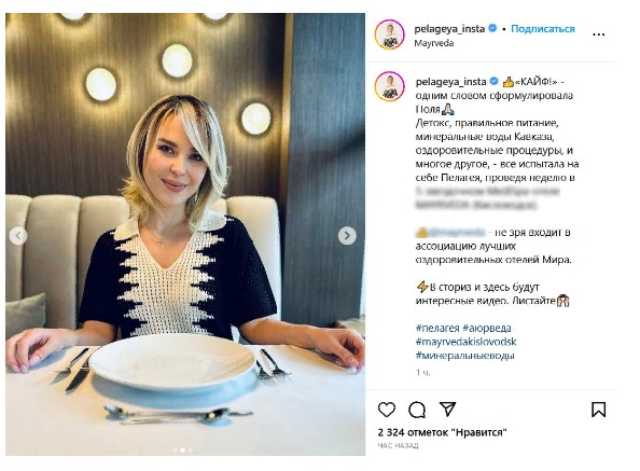The height and width of the screenshot is (471, 640).
Task: Click the Mayrveda location link
Action: coord(434,43)
